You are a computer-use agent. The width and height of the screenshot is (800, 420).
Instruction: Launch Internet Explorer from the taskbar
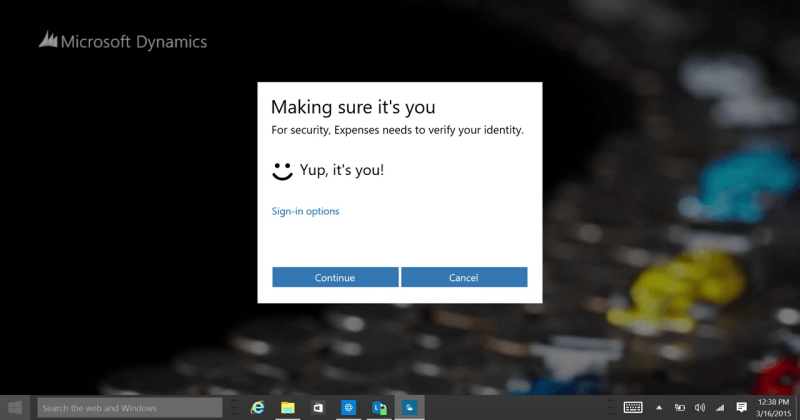(258, 407)
